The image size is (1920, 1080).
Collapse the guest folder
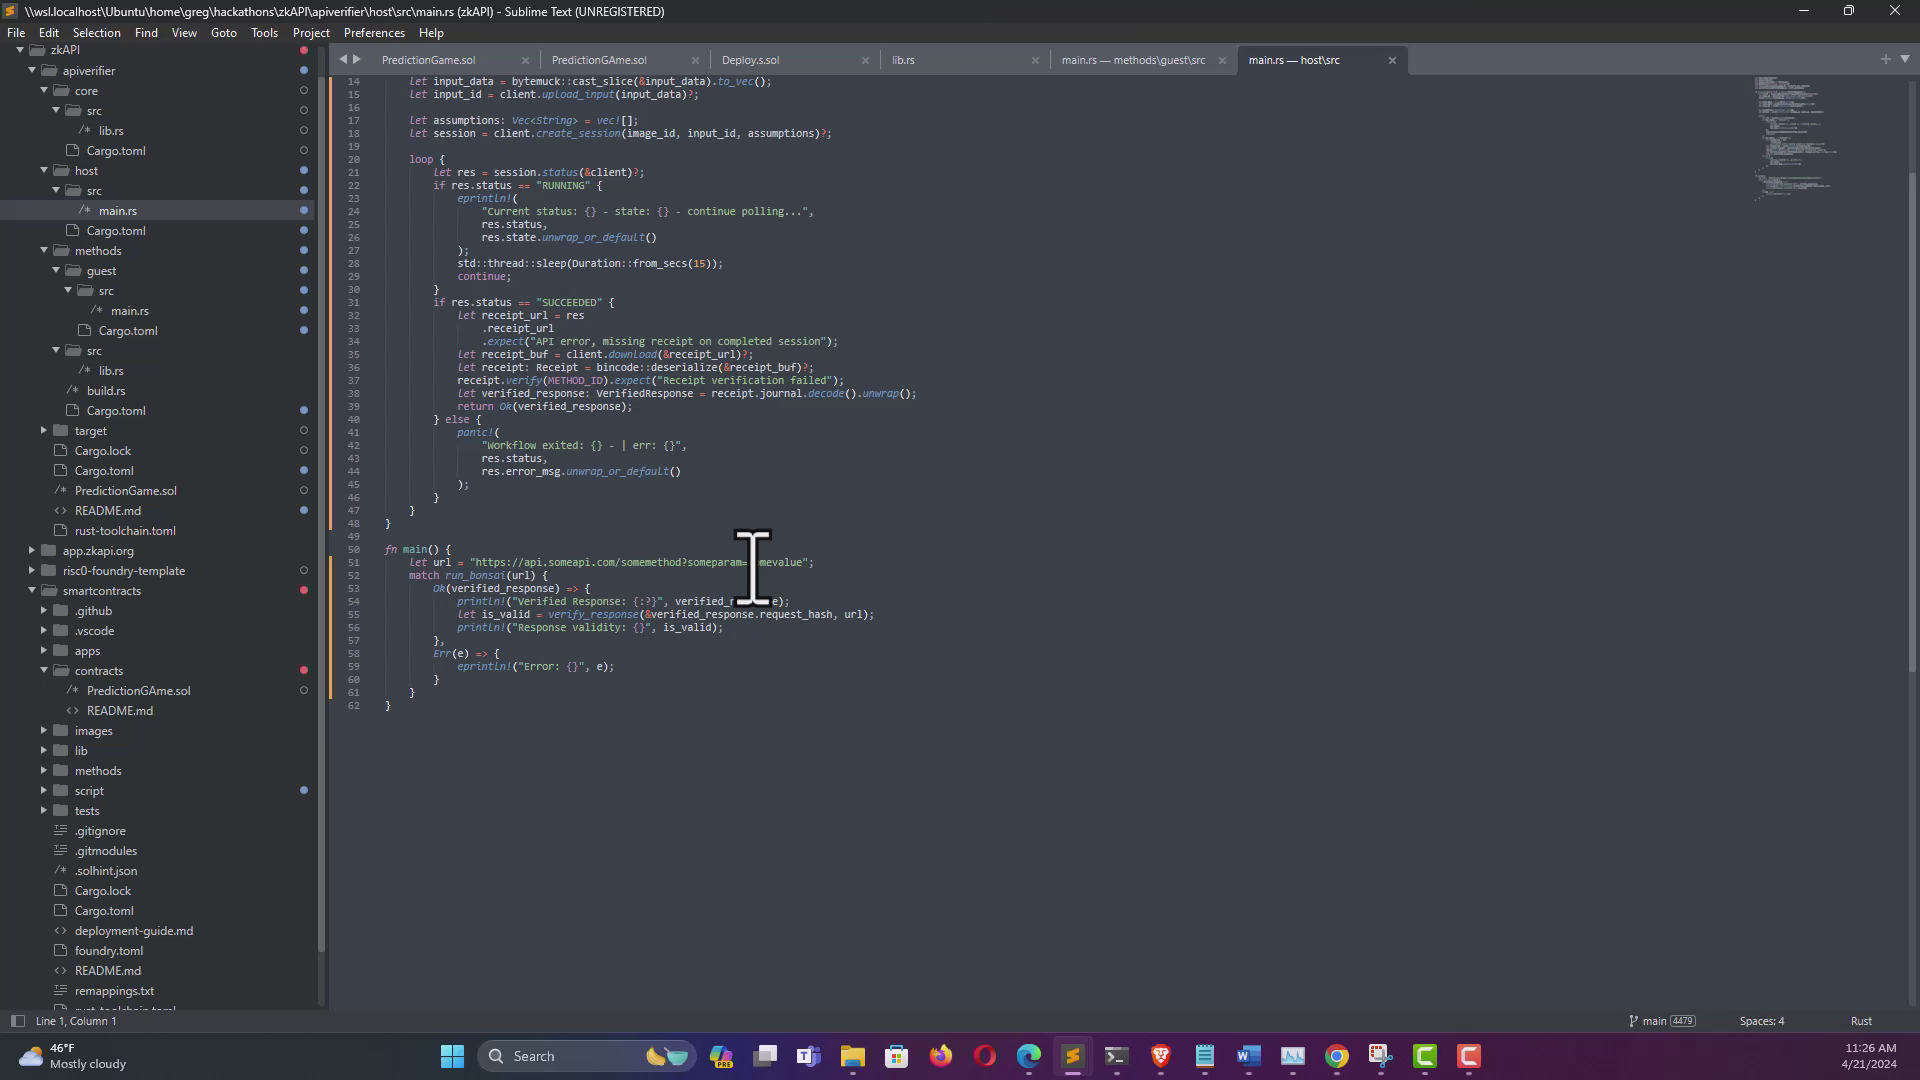56,271
